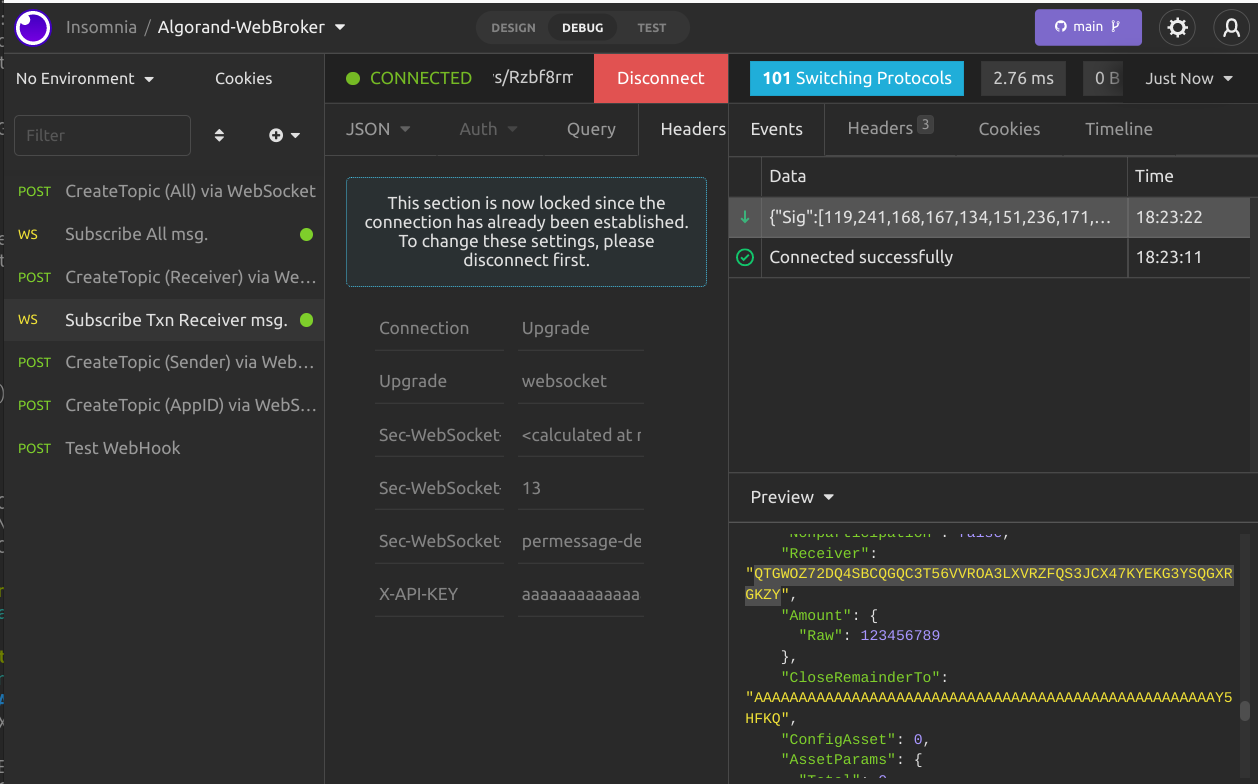
Task: Switch to the response Cookies tab
Action: pos(1009,129)
